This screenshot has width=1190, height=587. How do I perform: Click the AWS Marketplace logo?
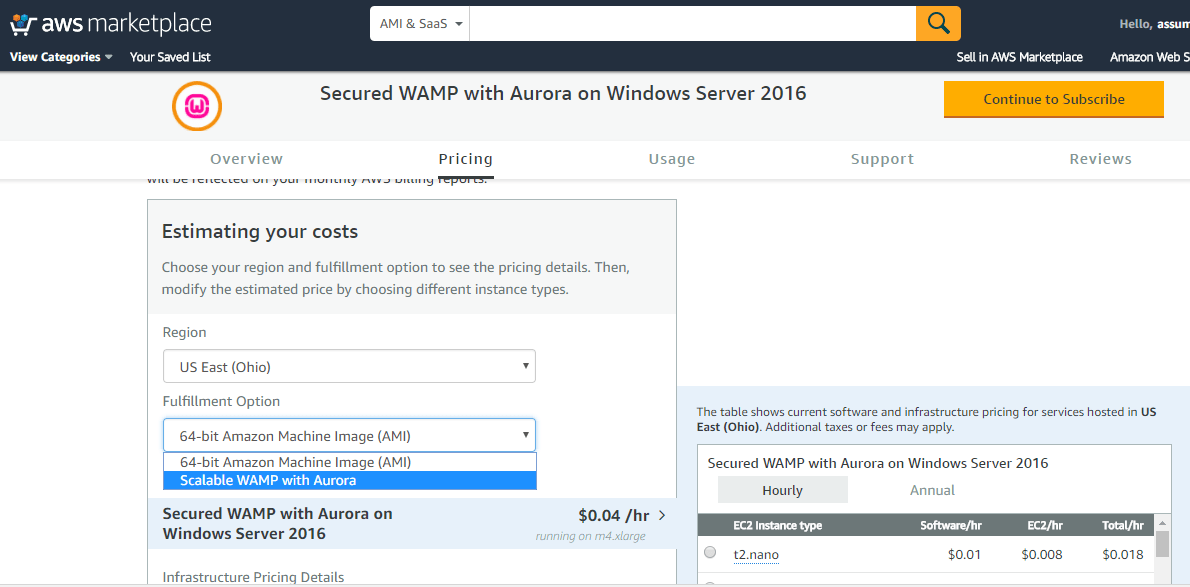pos(110,24)
